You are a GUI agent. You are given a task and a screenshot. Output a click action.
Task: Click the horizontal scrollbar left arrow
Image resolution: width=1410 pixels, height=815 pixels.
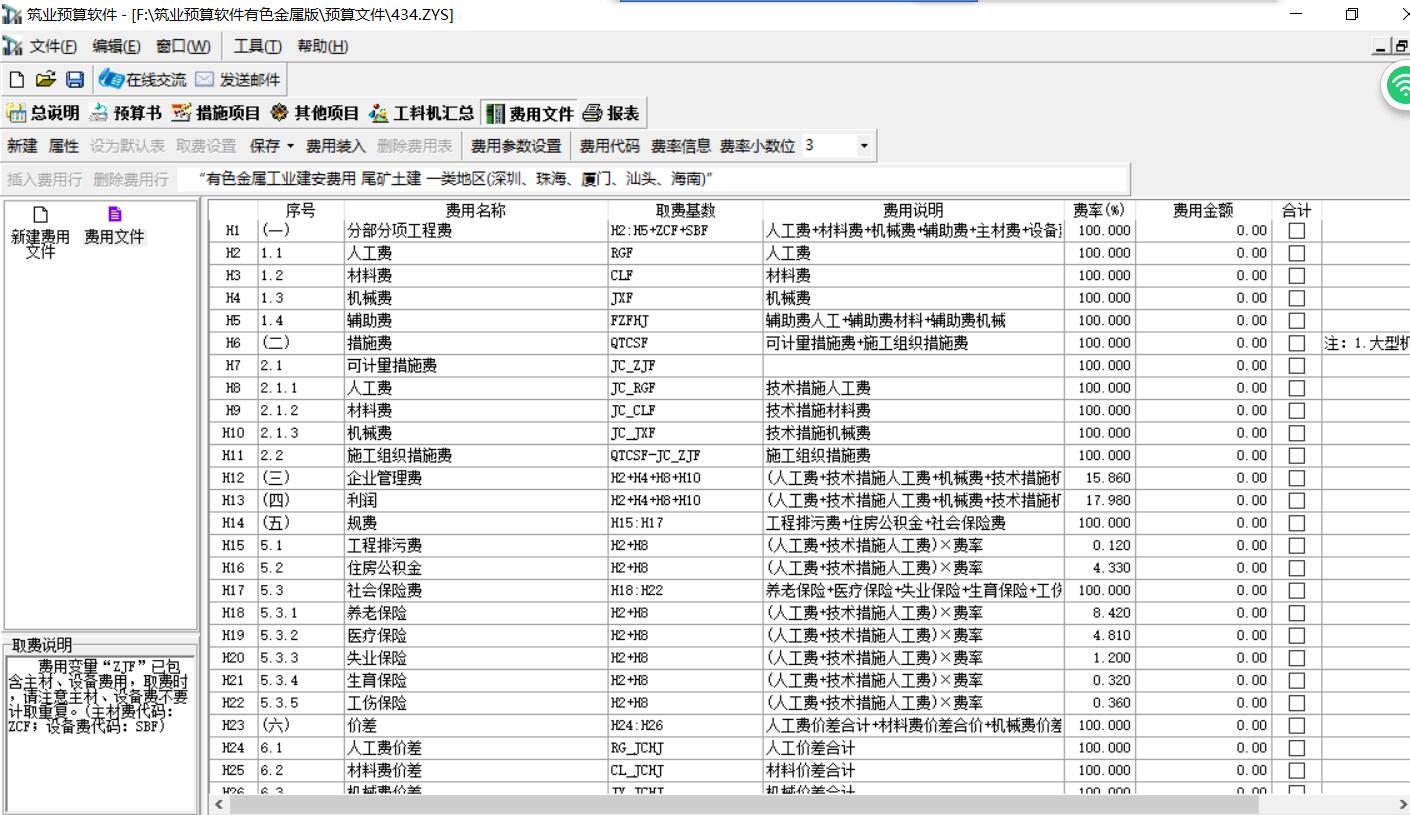click(218, 804)
